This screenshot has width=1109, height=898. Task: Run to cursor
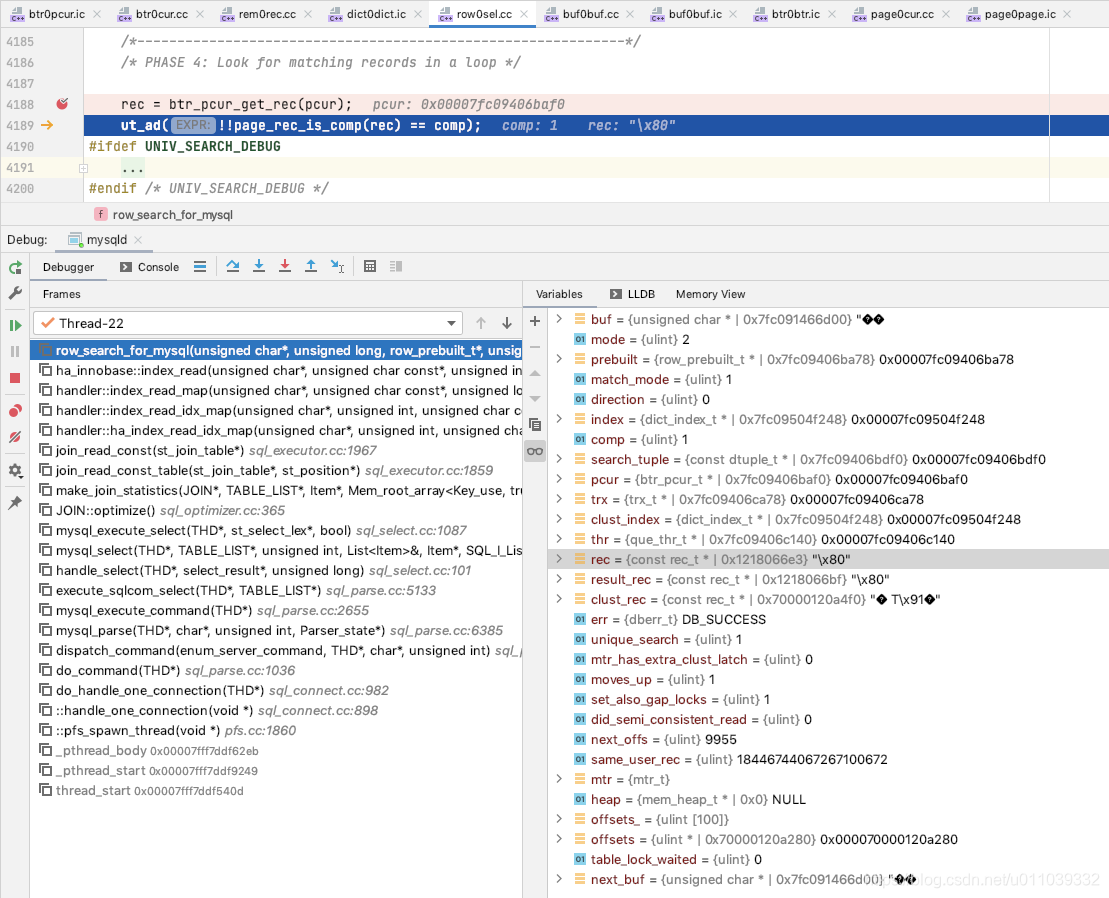click(337, 267)
